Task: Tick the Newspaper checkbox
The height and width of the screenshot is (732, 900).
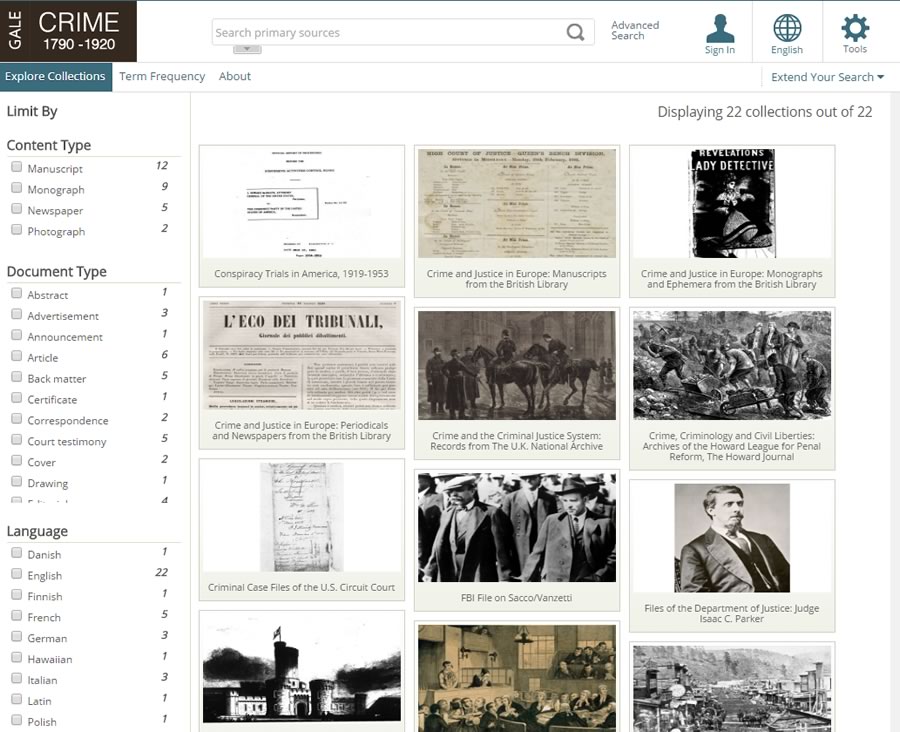Action: tap(17, 208)
